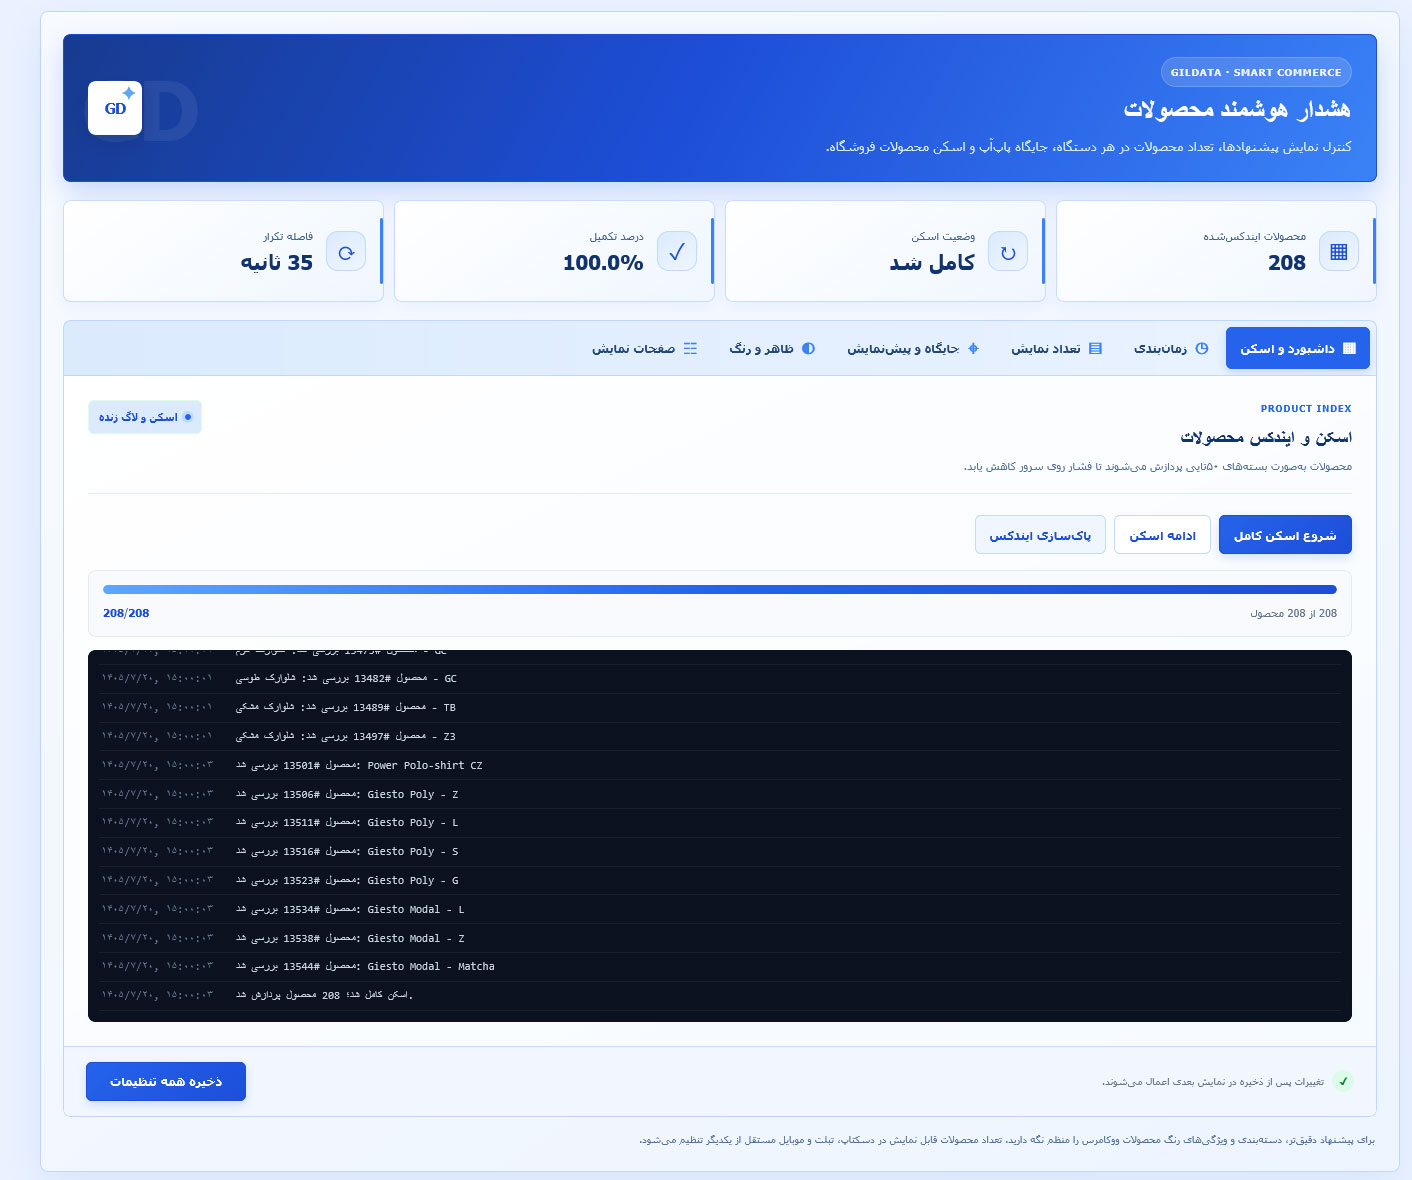Click the repeat icon on فاصله تکرار card
Viewport: 1412px width, 1180px height.
pos(346,252)
